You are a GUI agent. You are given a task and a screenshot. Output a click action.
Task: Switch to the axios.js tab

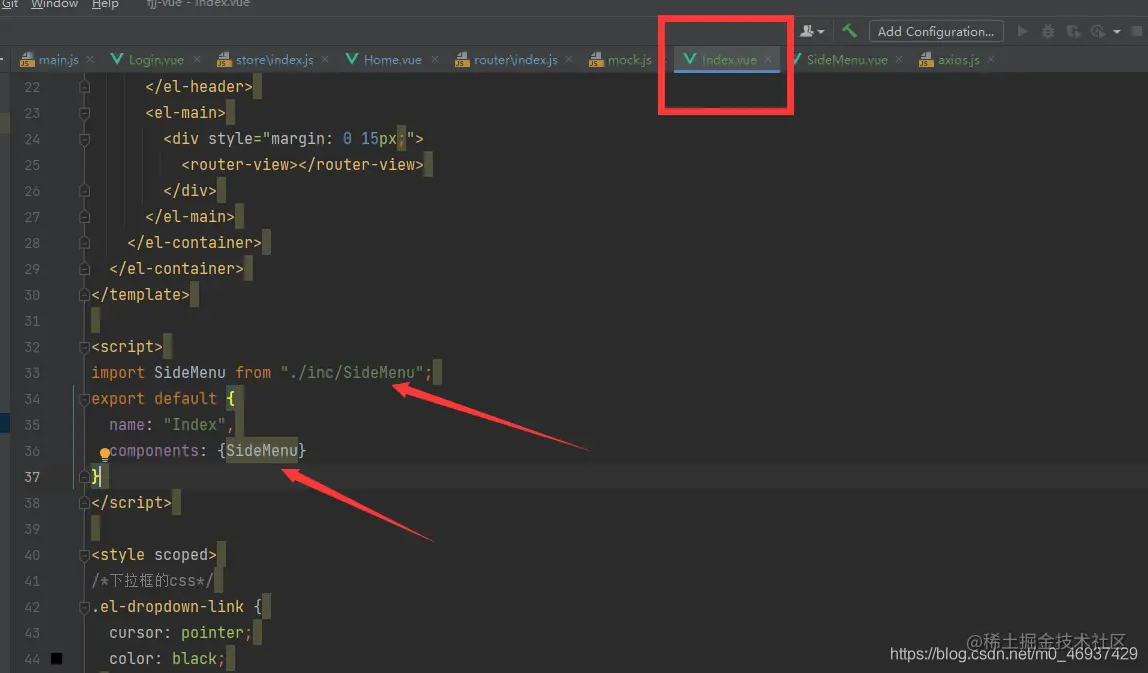click(x=958, y=60)
